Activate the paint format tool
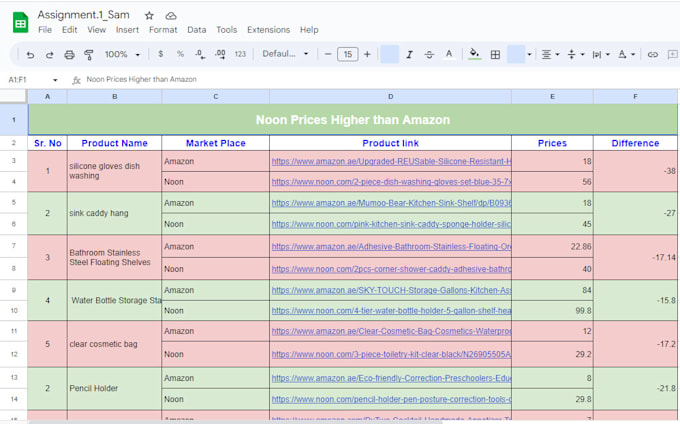The image size is (680, 424). tap(89, 55)
